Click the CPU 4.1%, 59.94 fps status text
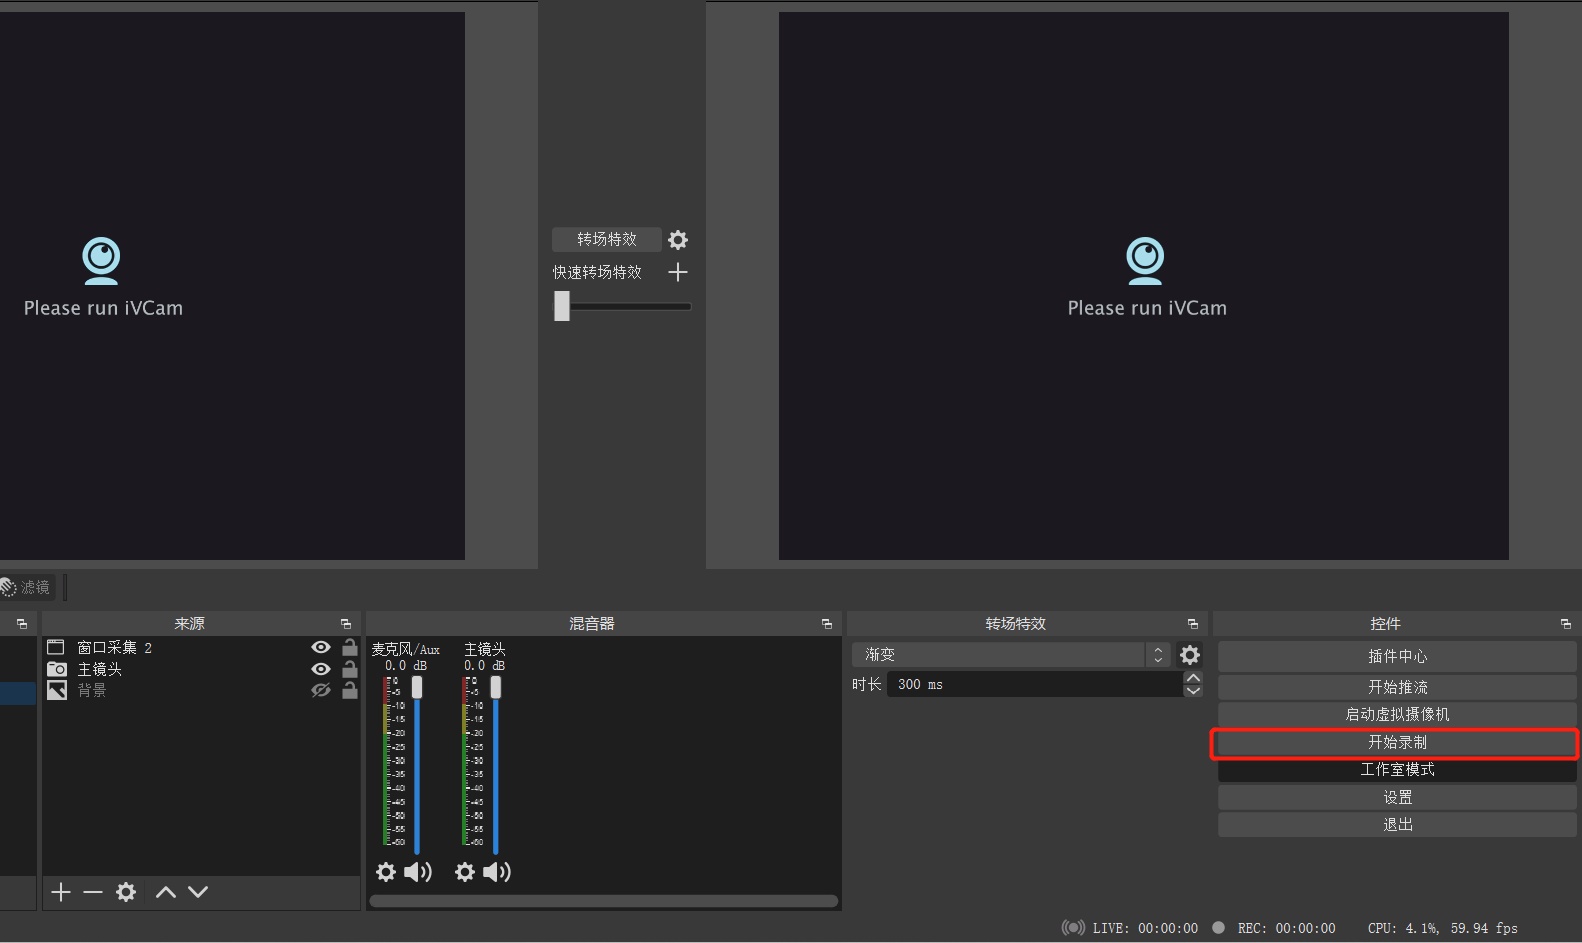1582x943 pixels. (1443, 928)
